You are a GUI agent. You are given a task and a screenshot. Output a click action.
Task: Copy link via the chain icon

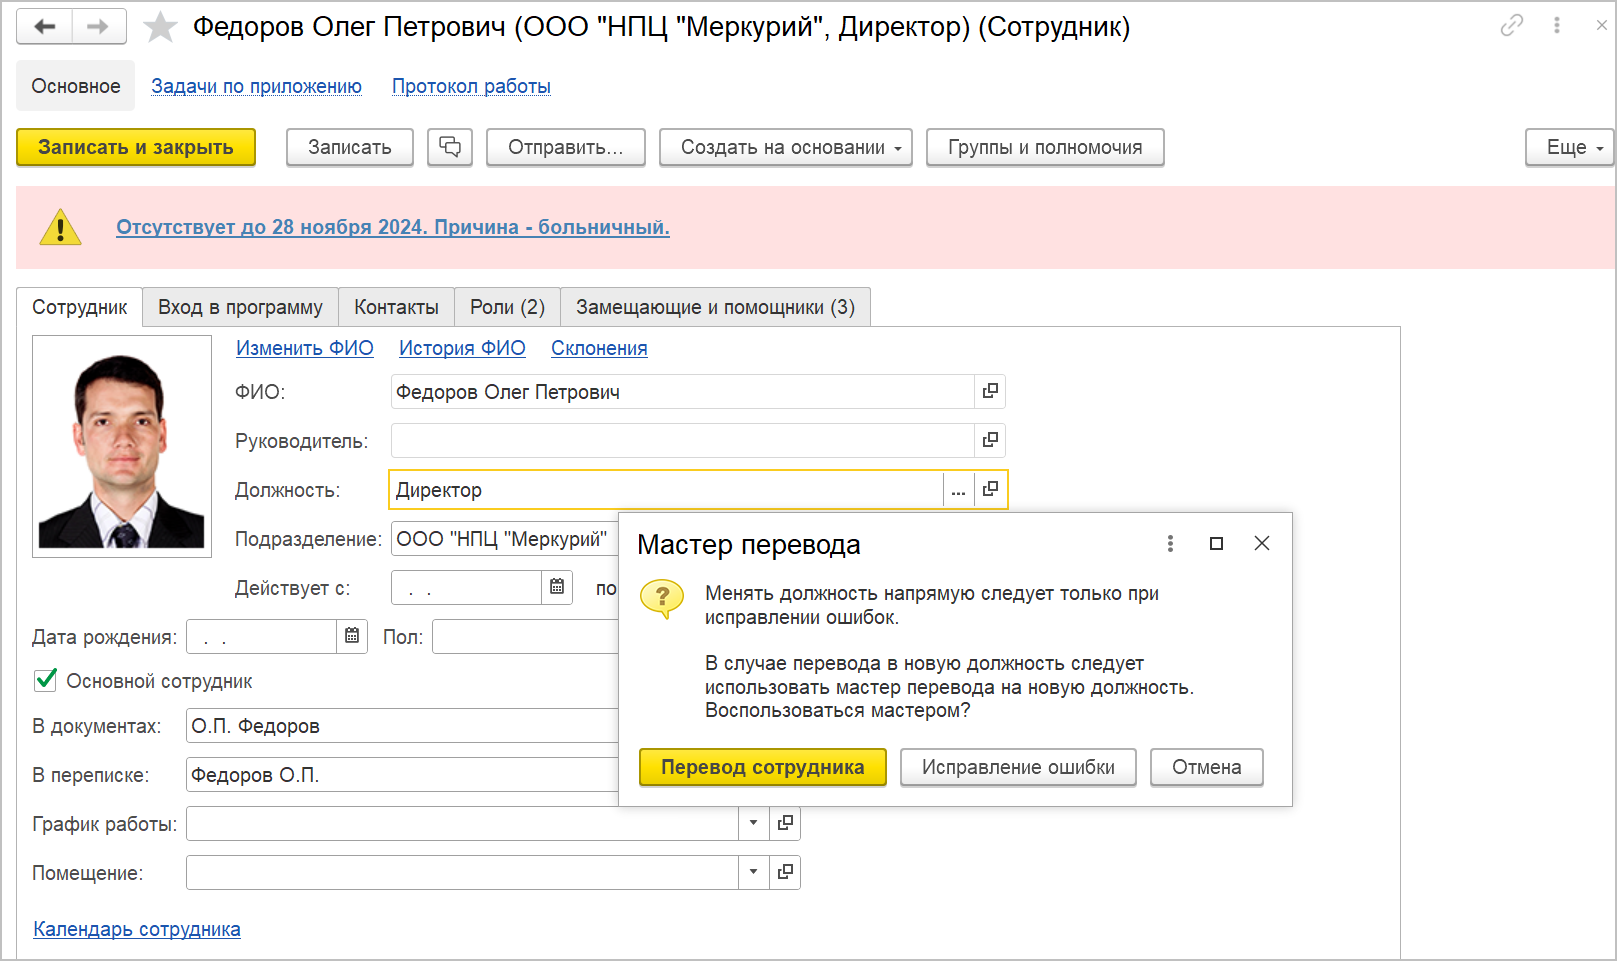(x=1511, y=26)
